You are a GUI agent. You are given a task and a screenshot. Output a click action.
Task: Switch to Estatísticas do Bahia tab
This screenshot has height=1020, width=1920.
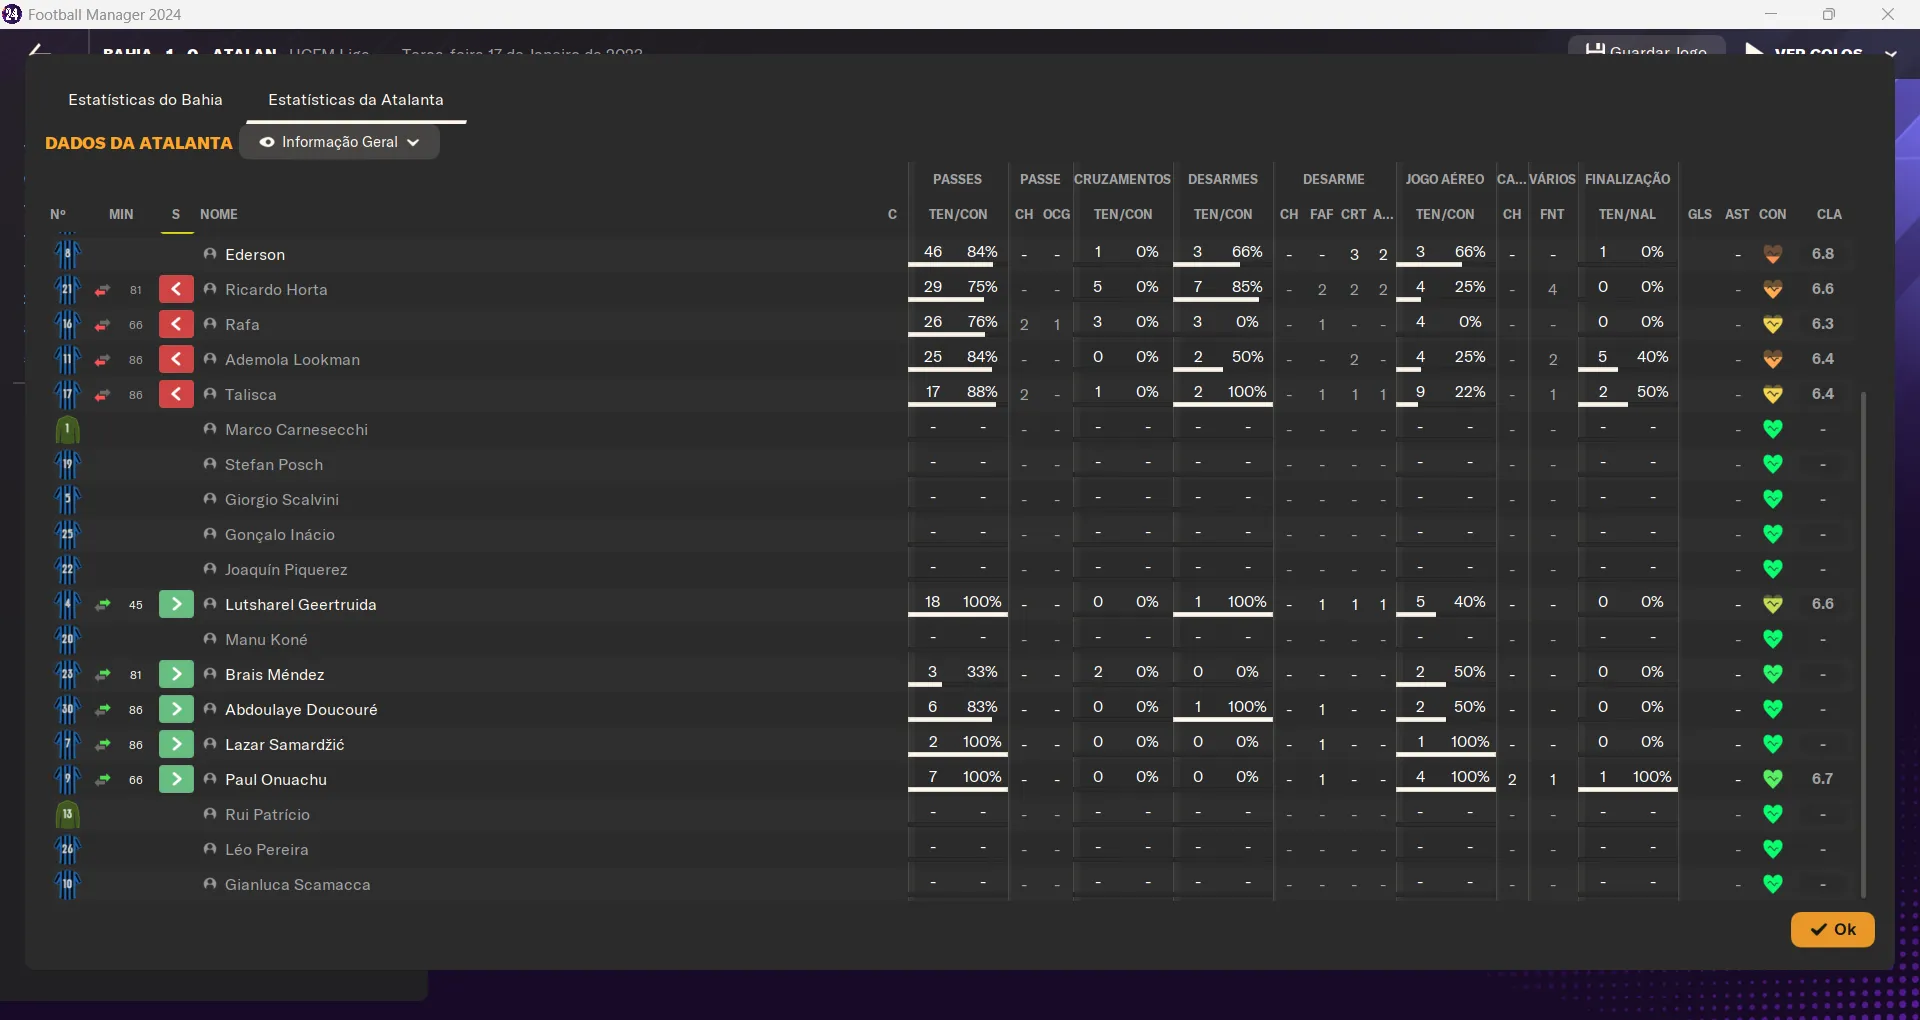[x=145, y=100]
